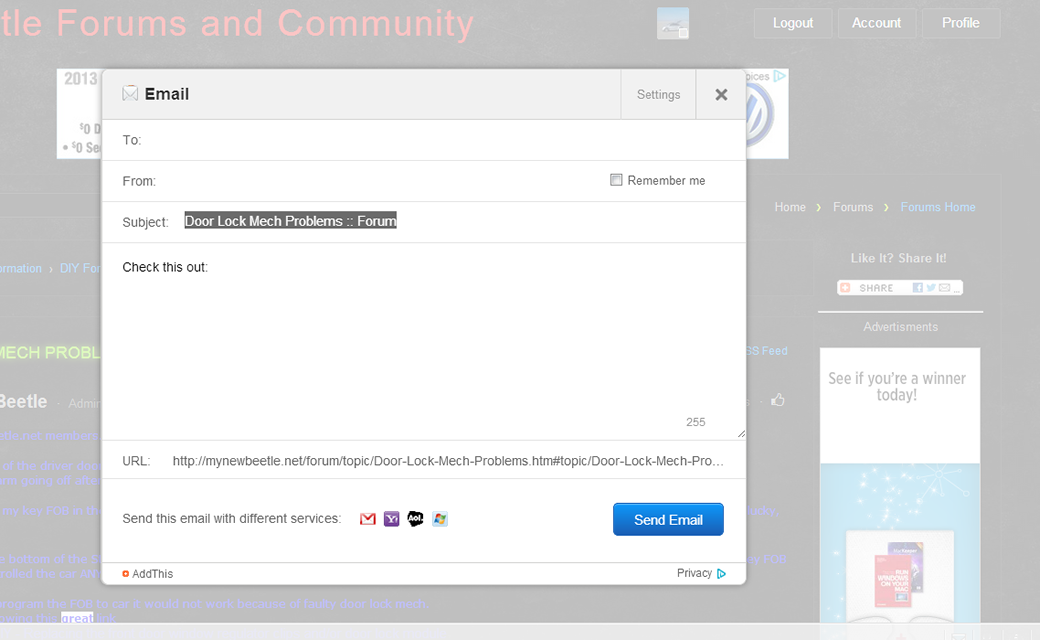Viewport: 1040px width, 640px height.
Task: Open the Email dialog Settings
Action: pos(658,95)
